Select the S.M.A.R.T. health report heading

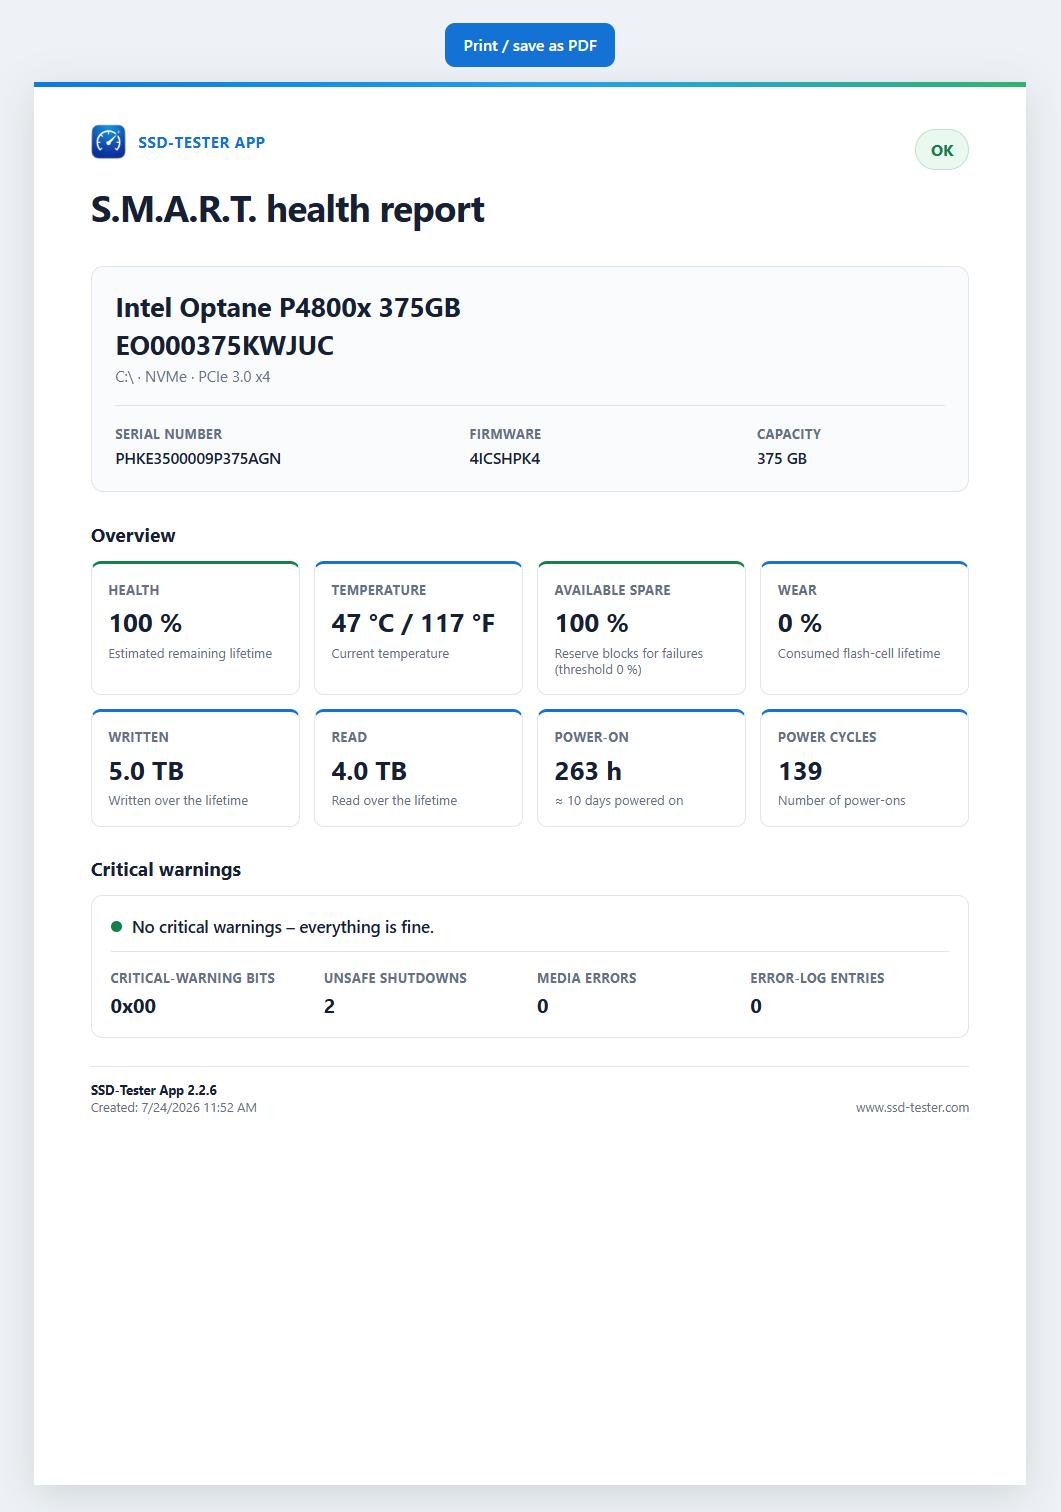coord(288,209)
